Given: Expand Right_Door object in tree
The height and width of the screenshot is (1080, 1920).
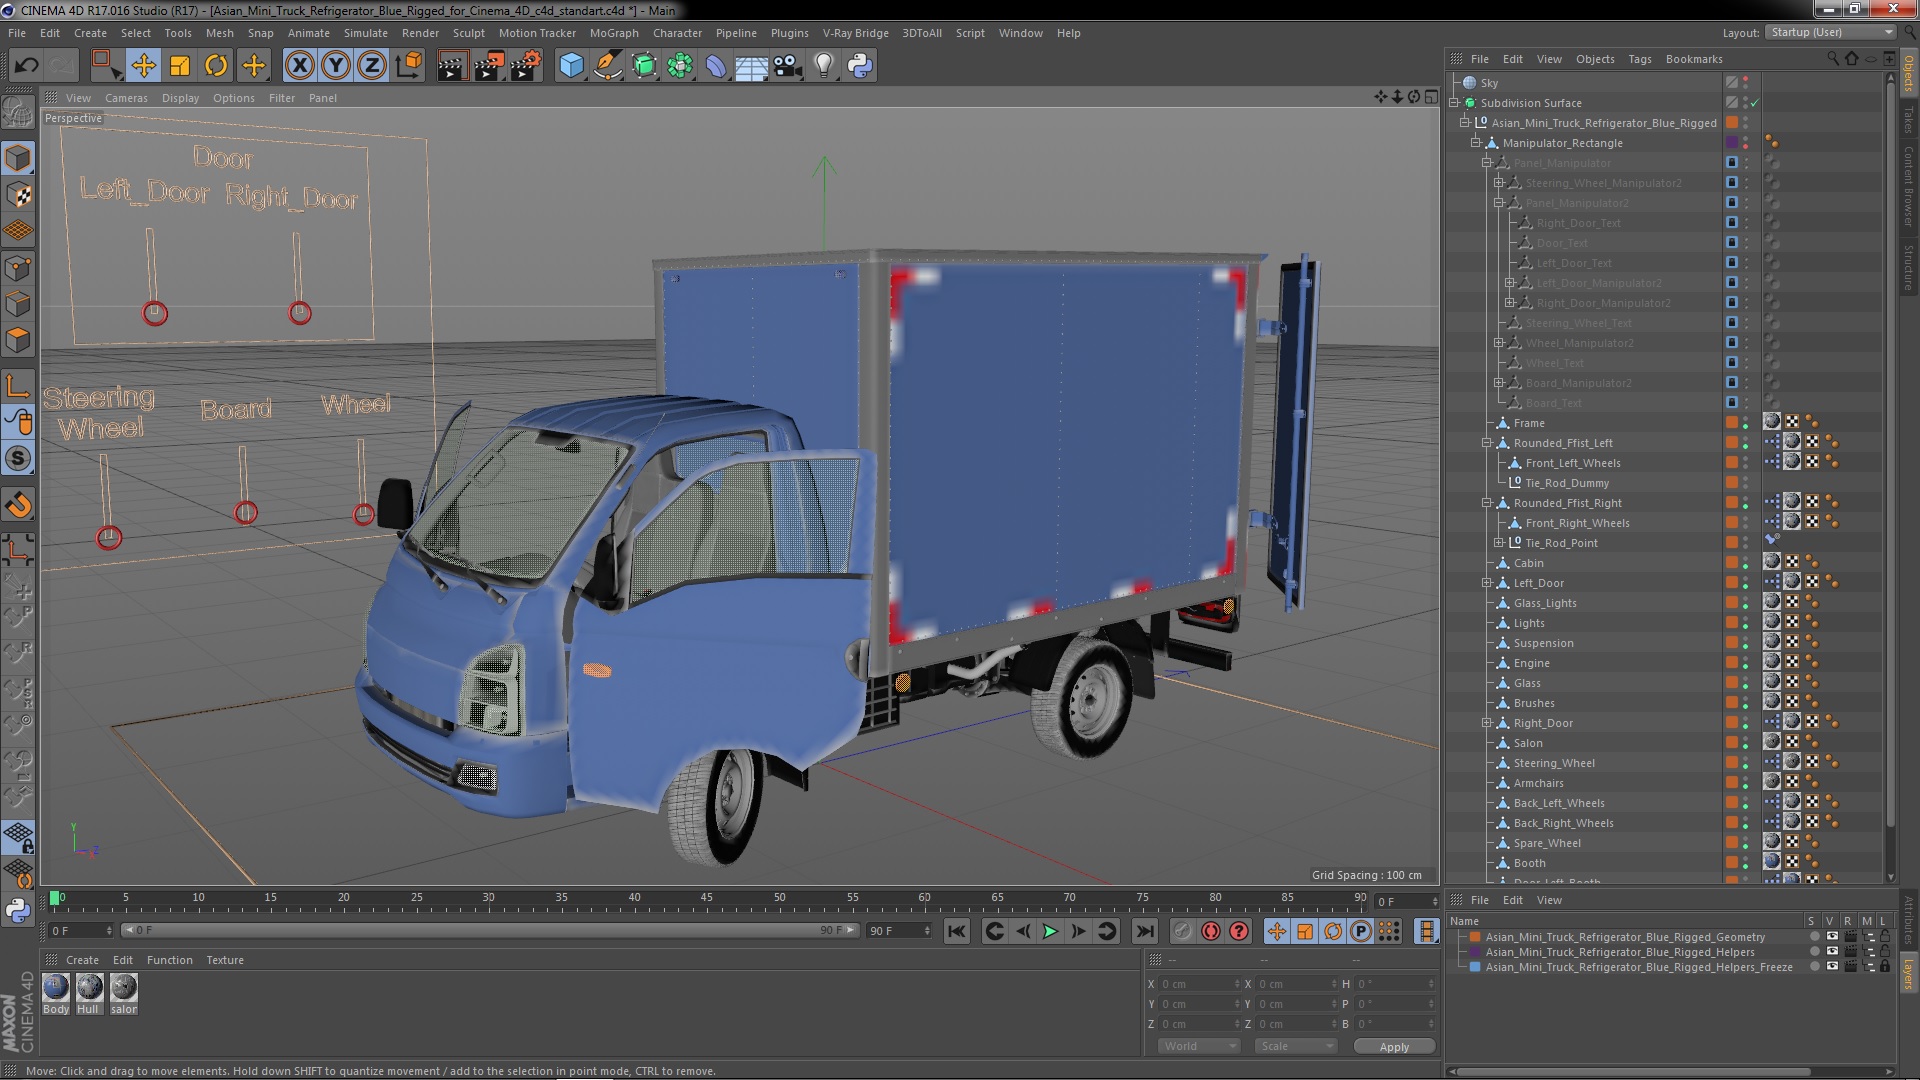Looking at the screenshot, I should click(1487, 723).
